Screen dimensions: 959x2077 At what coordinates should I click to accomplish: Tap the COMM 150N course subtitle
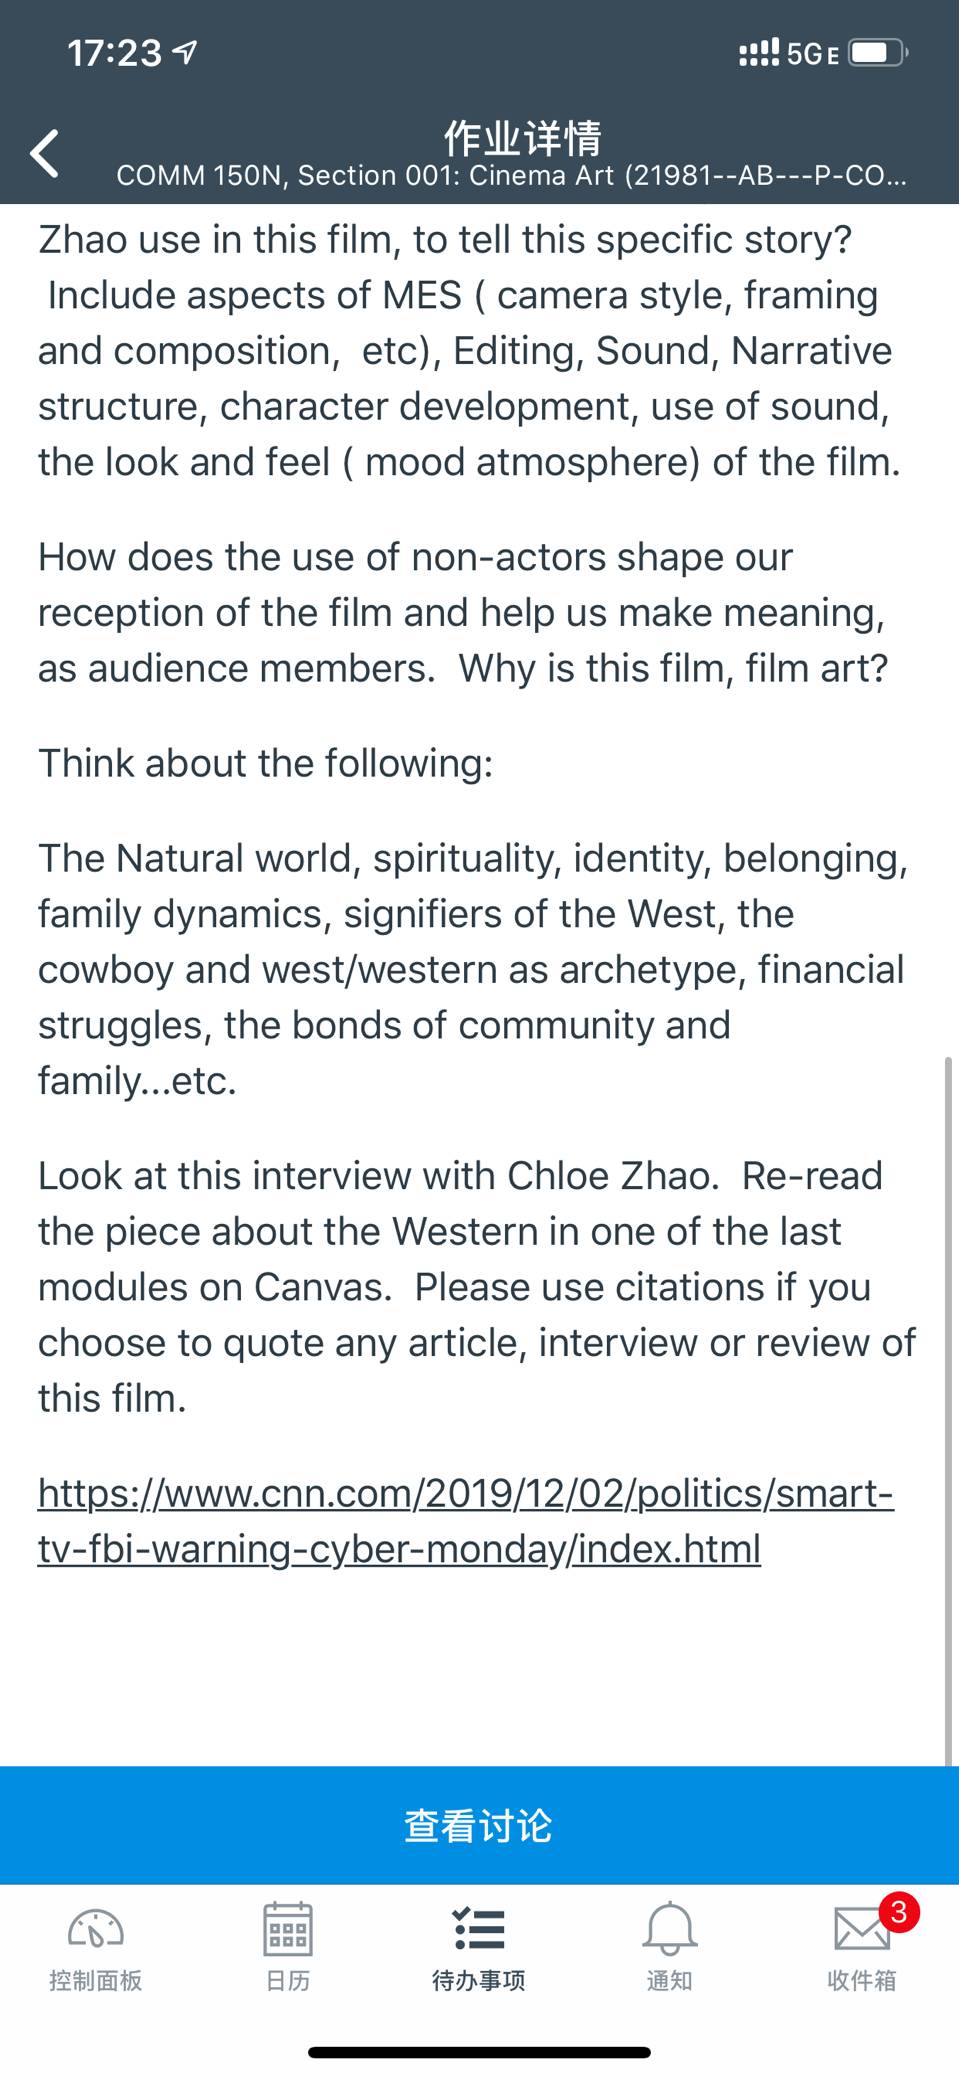pyautogui.click(x=511, y=176)
